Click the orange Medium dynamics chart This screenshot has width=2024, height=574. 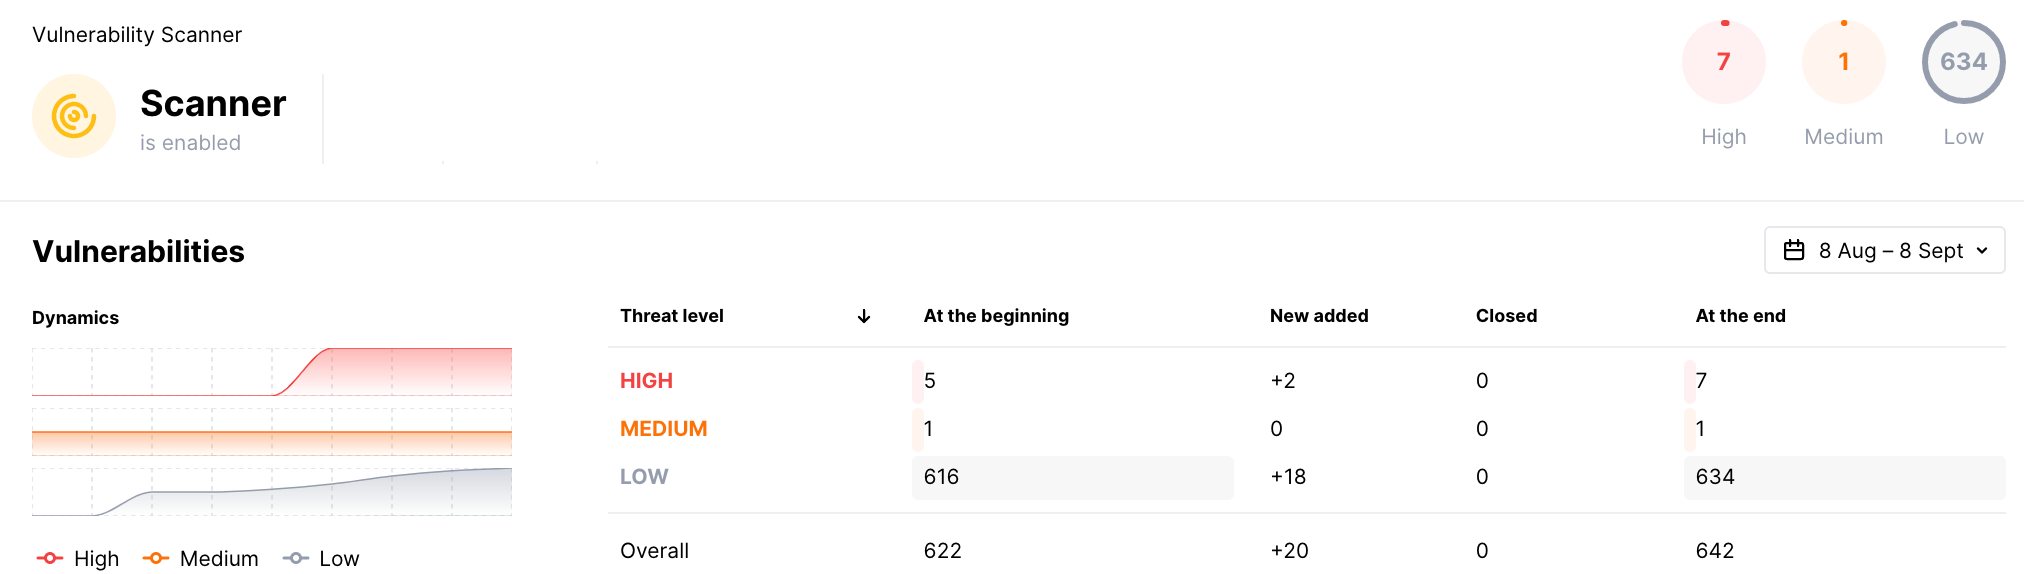coord(272,432)
